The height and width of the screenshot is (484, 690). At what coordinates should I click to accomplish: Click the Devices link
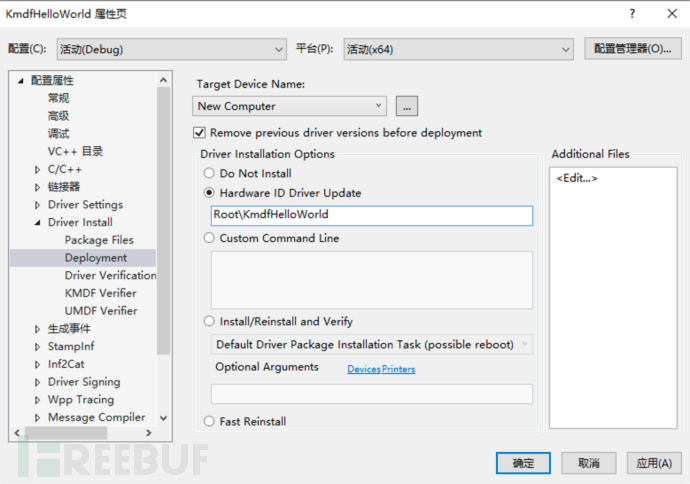pos(364,369)
